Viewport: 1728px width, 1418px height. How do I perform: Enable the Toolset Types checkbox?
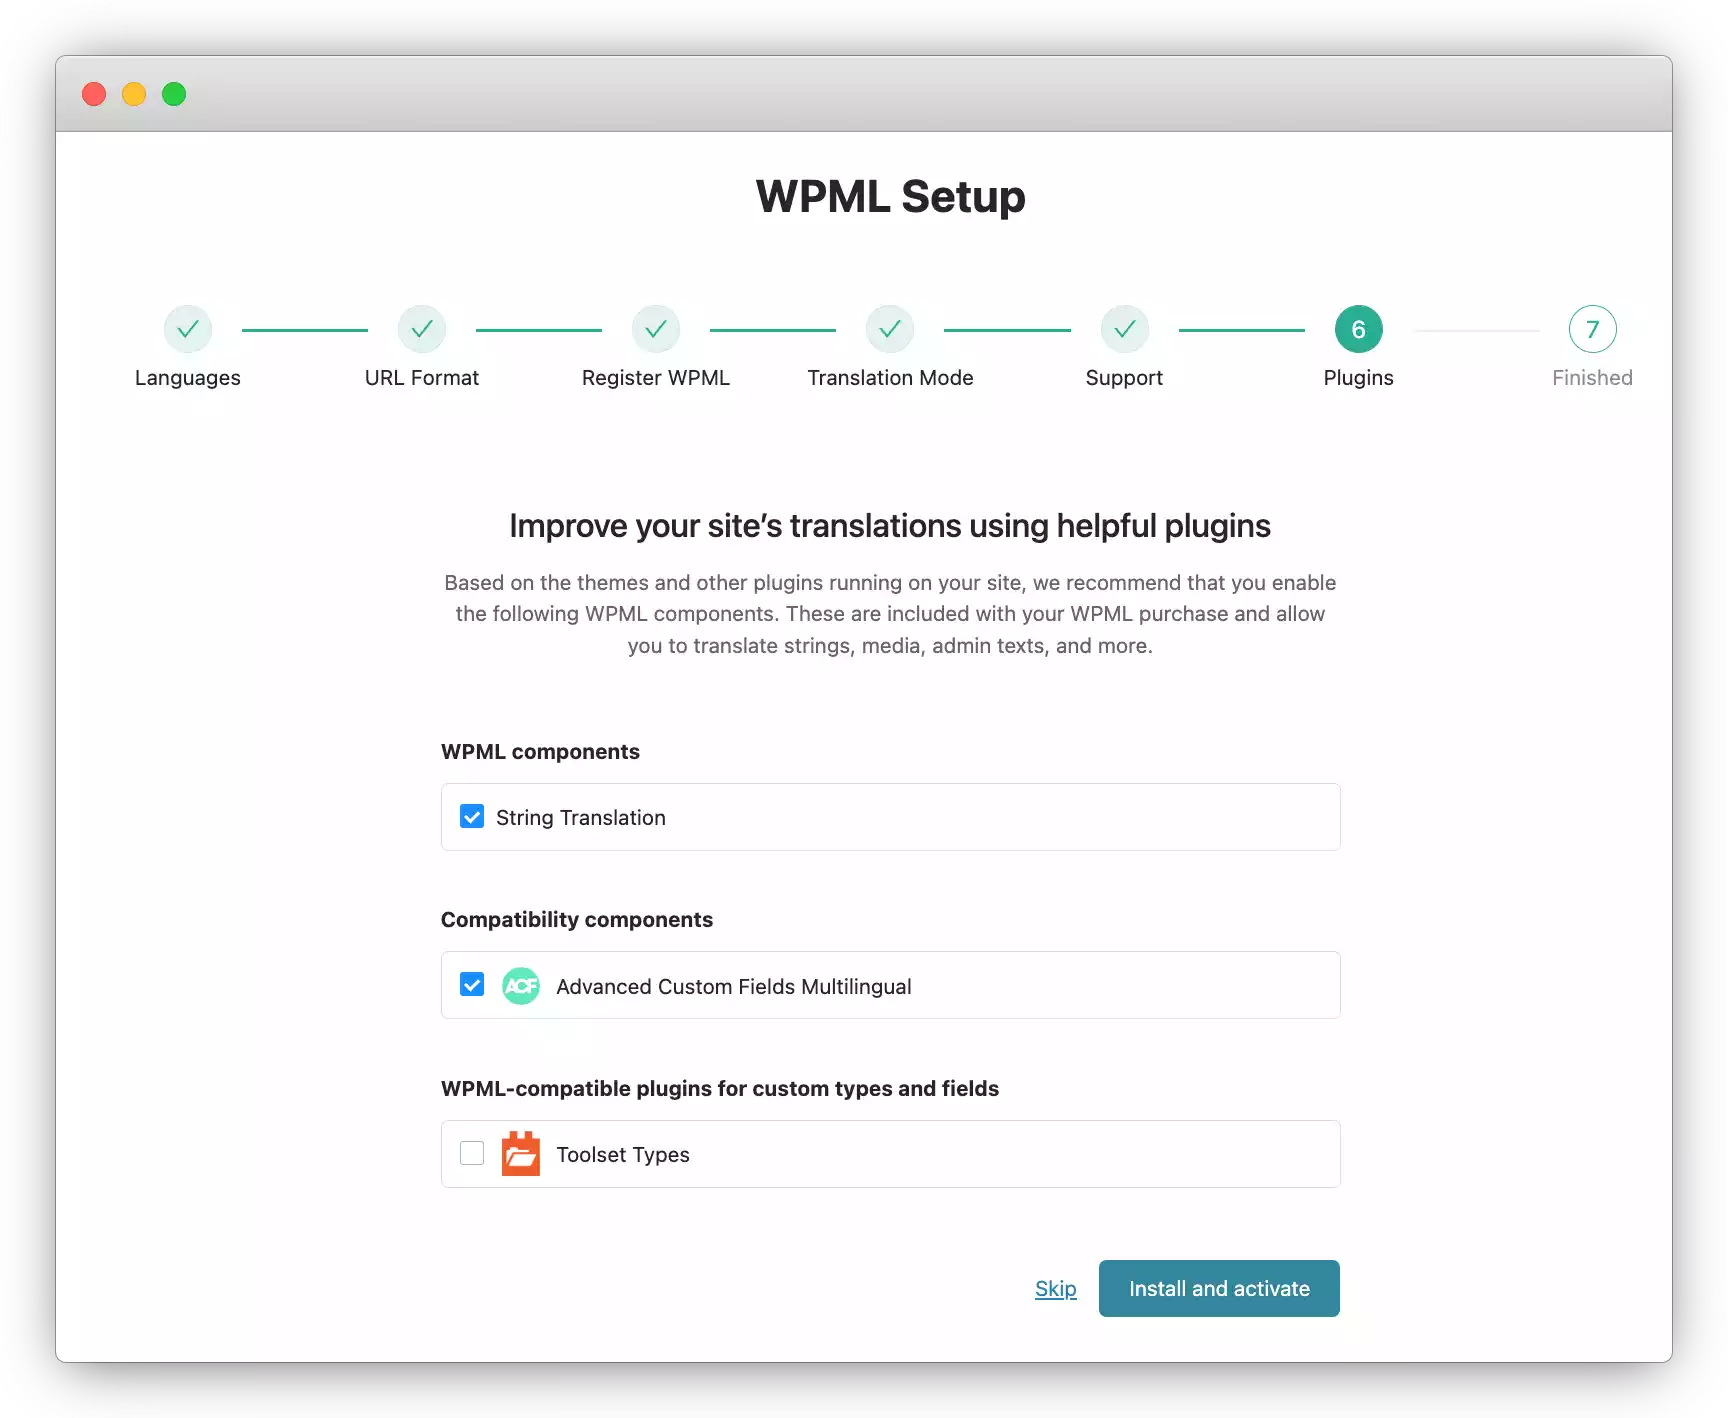(x=472, y=1153)
